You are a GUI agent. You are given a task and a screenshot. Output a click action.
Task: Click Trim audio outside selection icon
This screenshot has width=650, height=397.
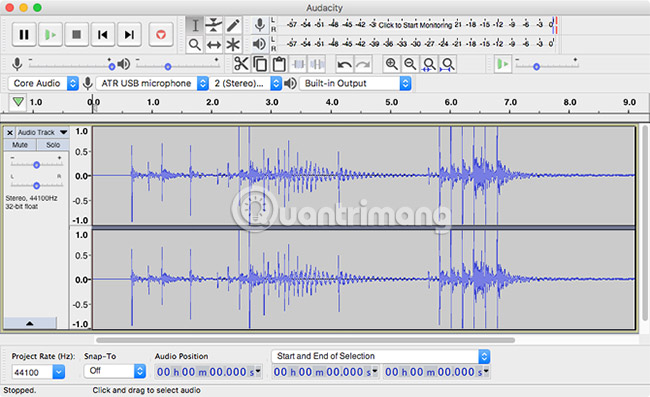(298, 64)
